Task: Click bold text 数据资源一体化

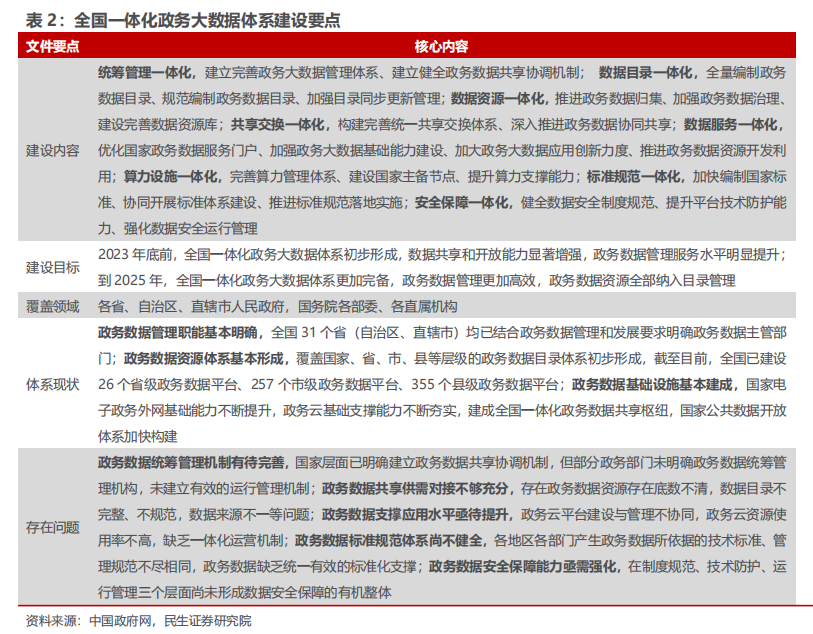Action: pyautogui.click(x=497, y=98)
